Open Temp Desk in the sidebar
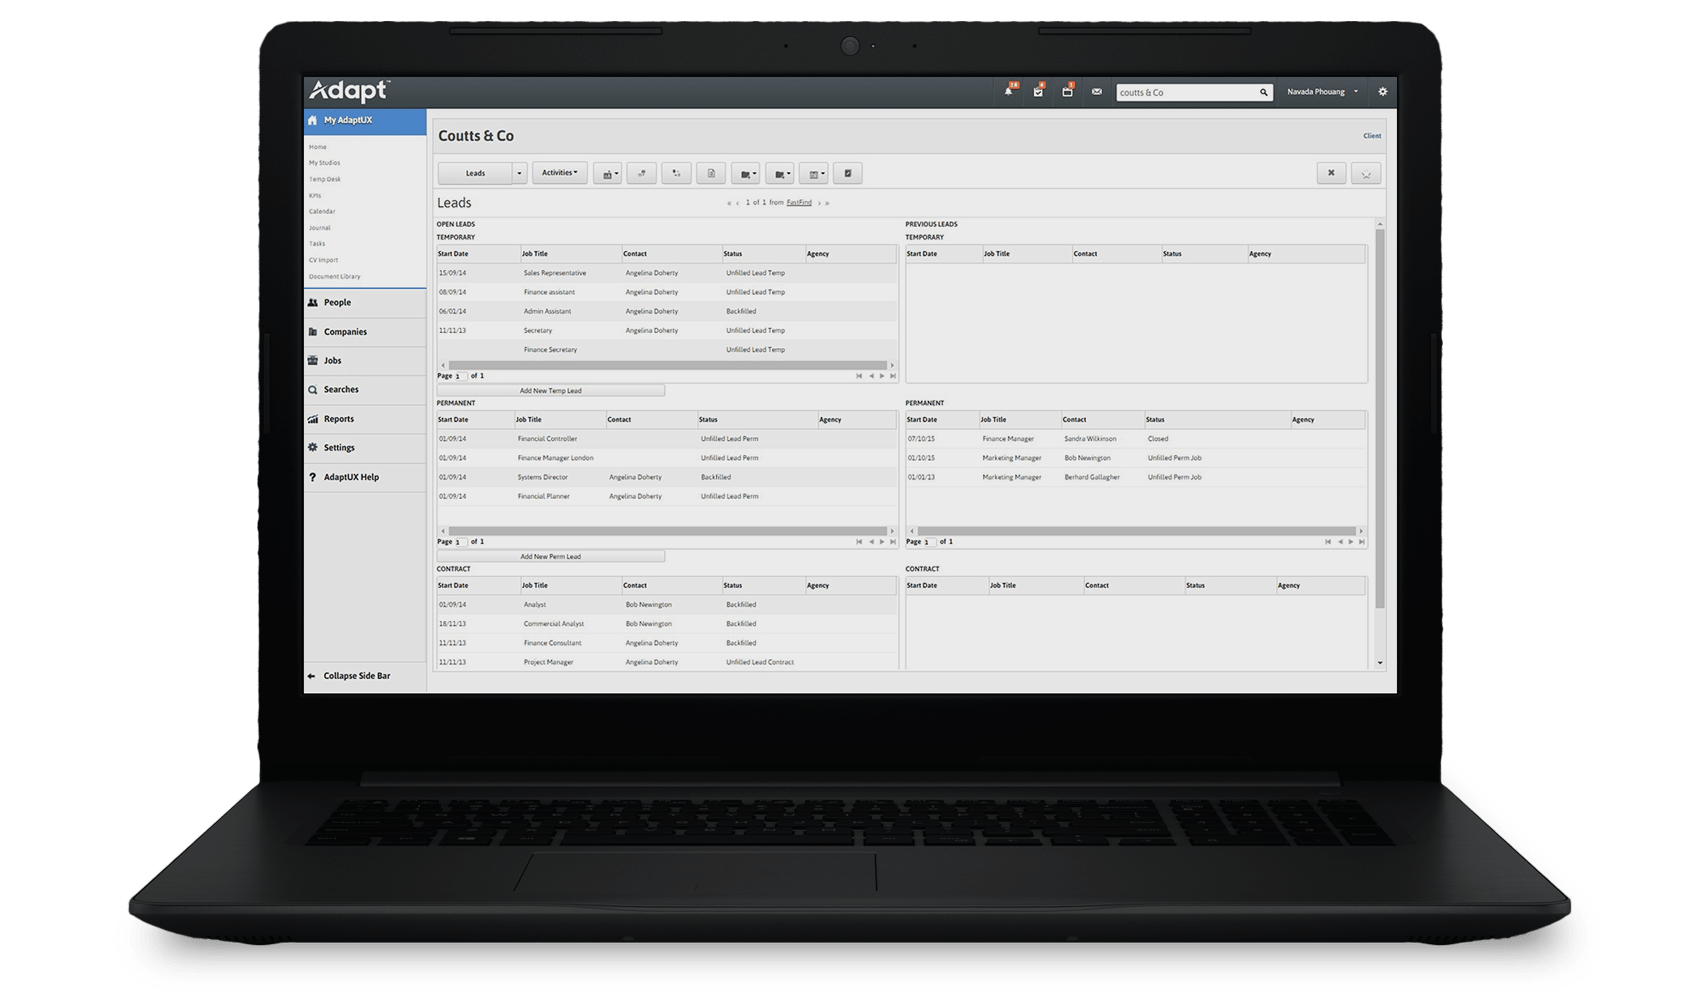The height and width of the screenshot is (1000, 1700). (x=325, y=179)
